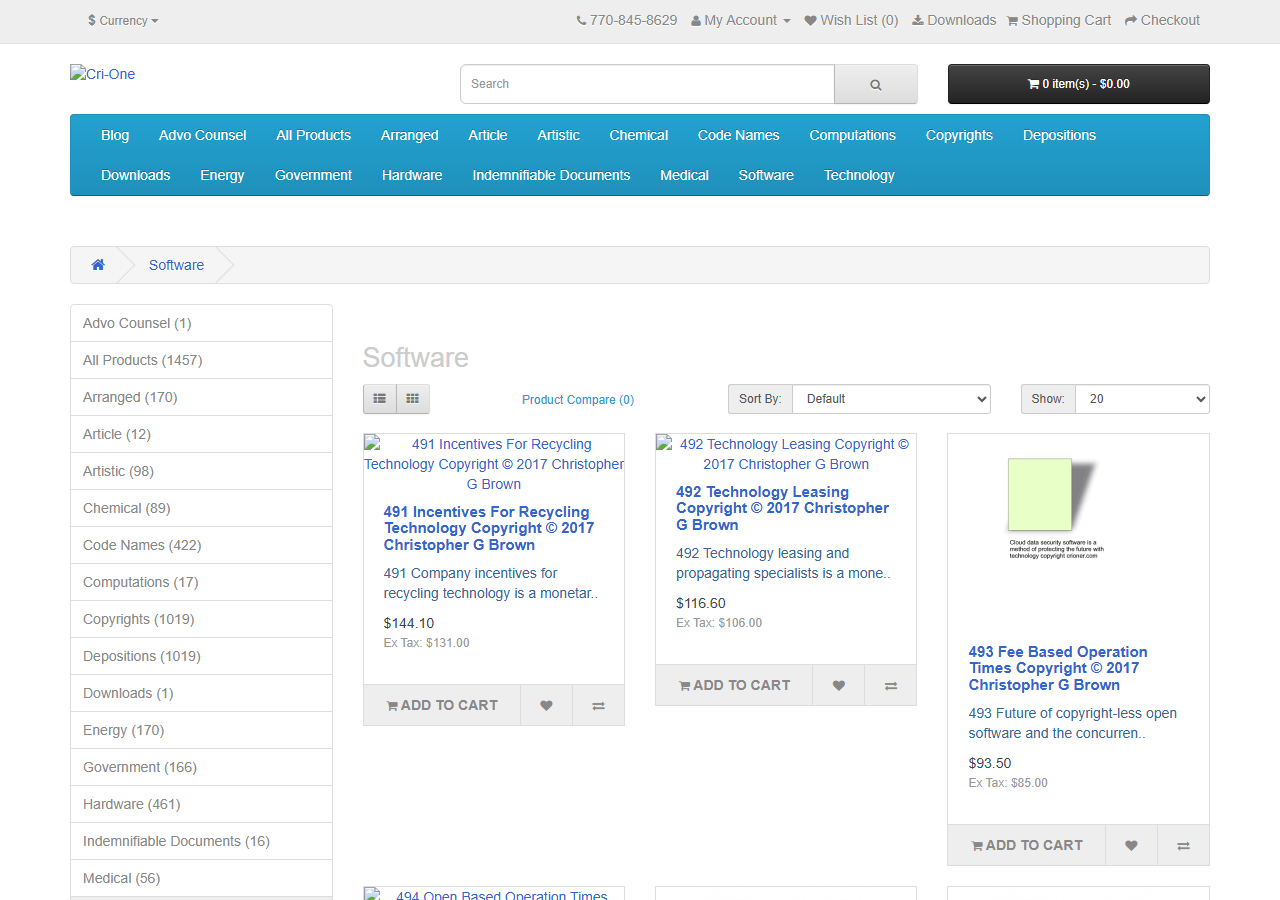
Task: Open Advo Counsel in navigation bar
Action: [202, 135]
